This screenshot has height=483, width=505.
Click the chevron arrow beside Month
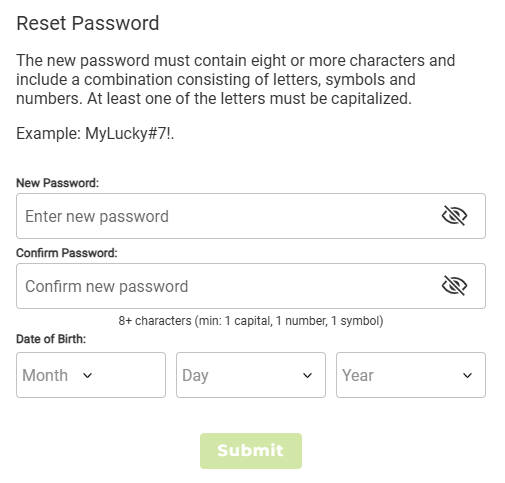87,376
